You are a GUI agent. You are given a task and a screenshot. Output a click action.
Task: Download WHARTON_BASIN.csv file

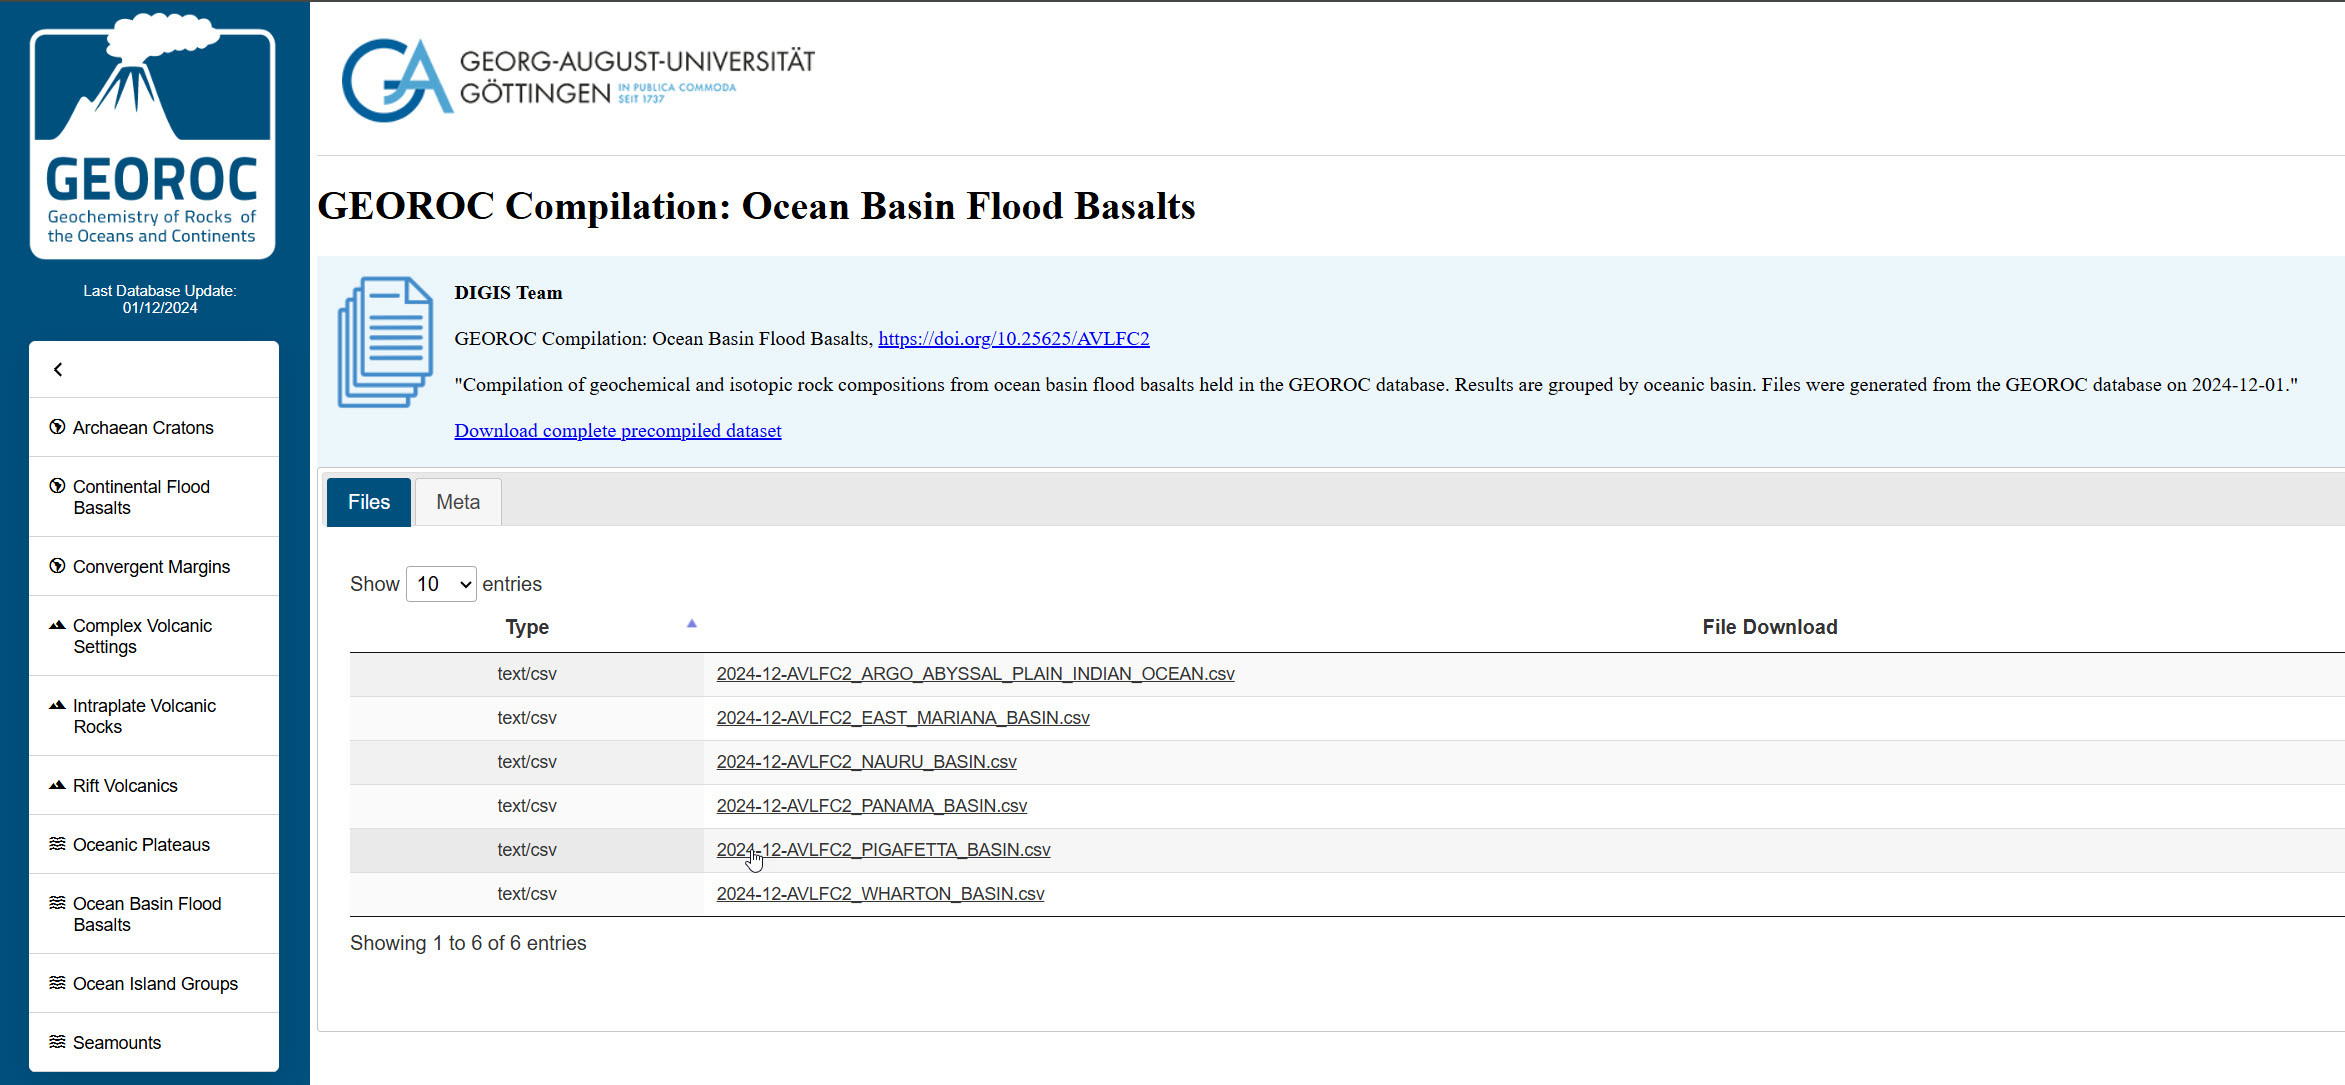tap(880, 894)
